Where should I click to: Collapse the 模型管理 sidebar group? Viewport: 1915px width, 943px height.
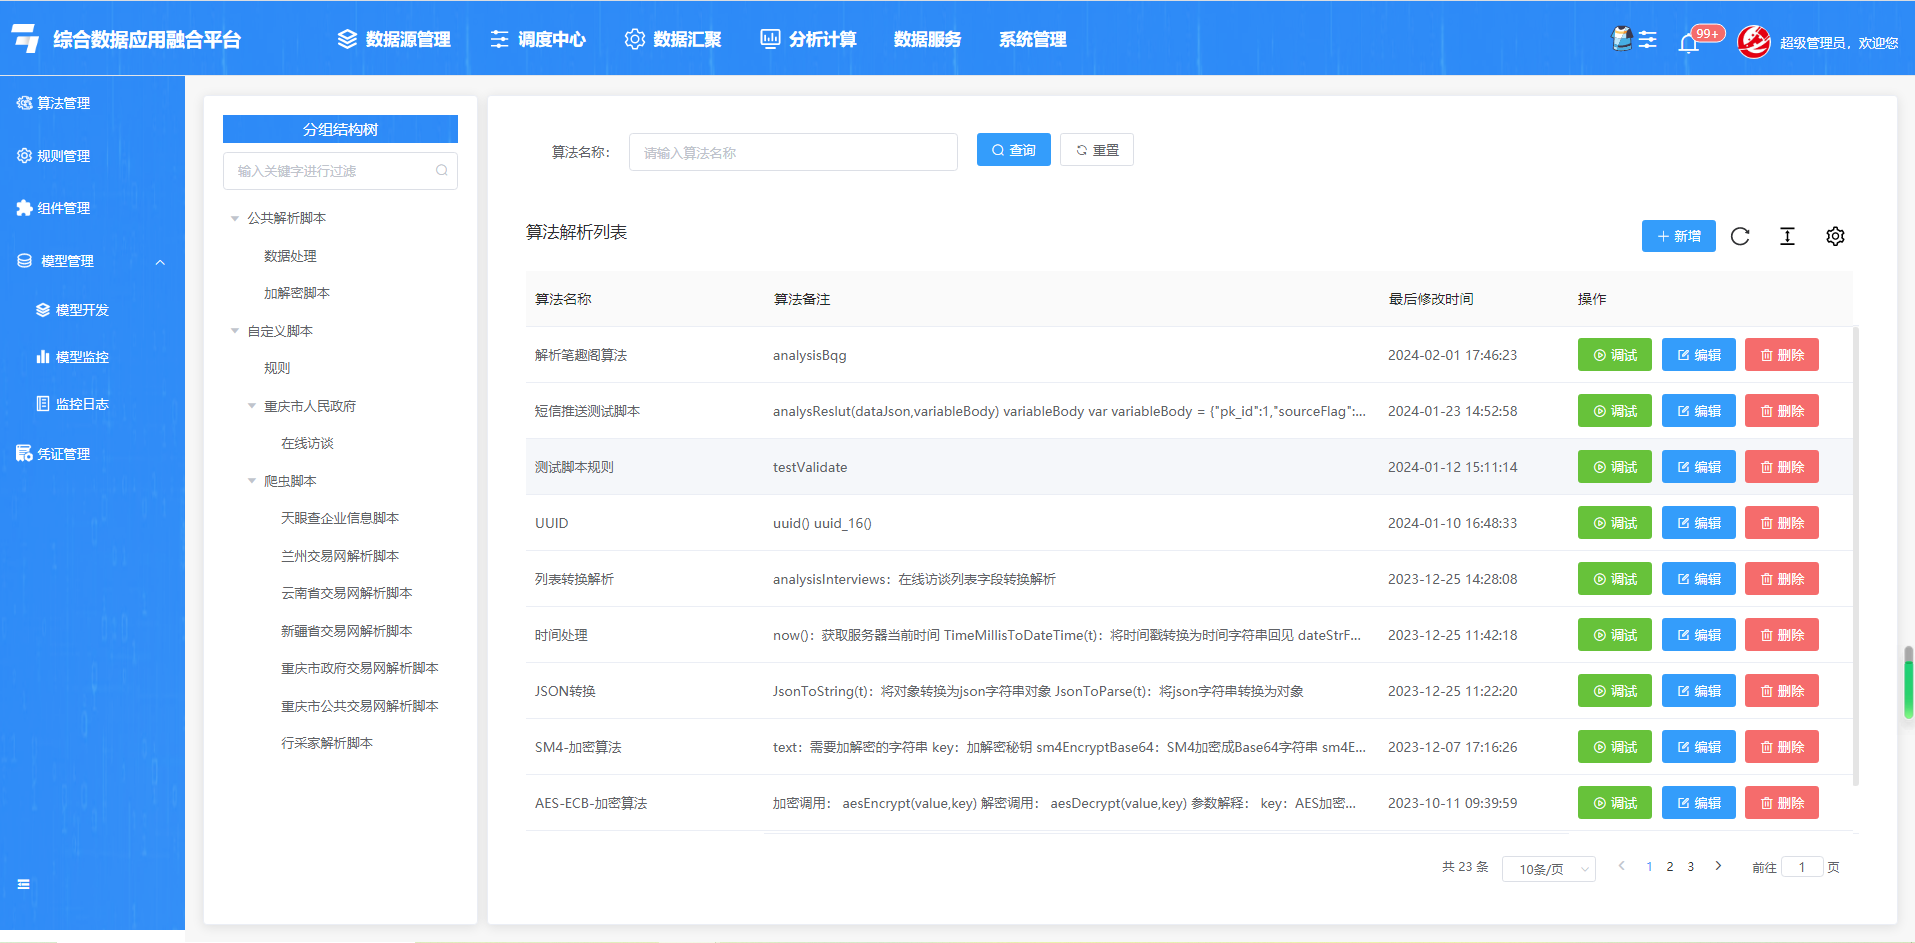pos(160,262)
